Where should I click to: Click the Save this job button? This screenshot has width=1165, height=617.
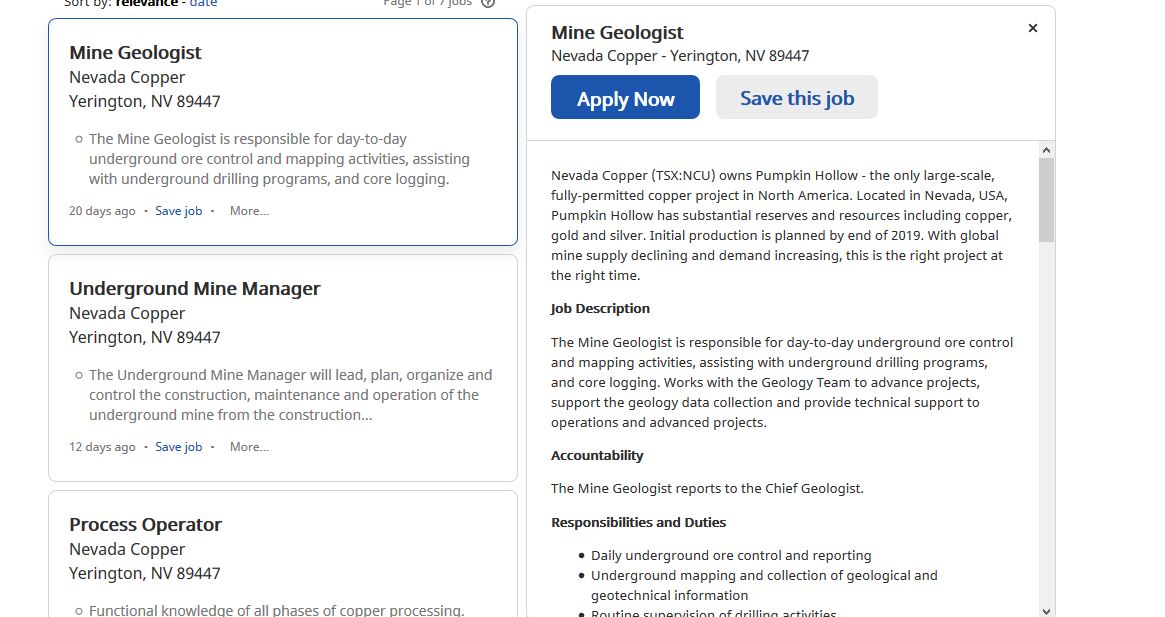coord(796,97)
